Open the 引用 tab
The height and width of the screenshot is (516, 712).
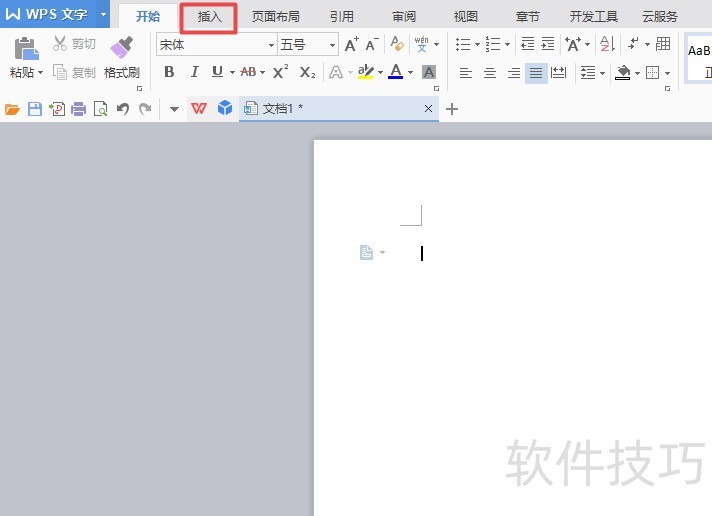[x=342, y=17]
